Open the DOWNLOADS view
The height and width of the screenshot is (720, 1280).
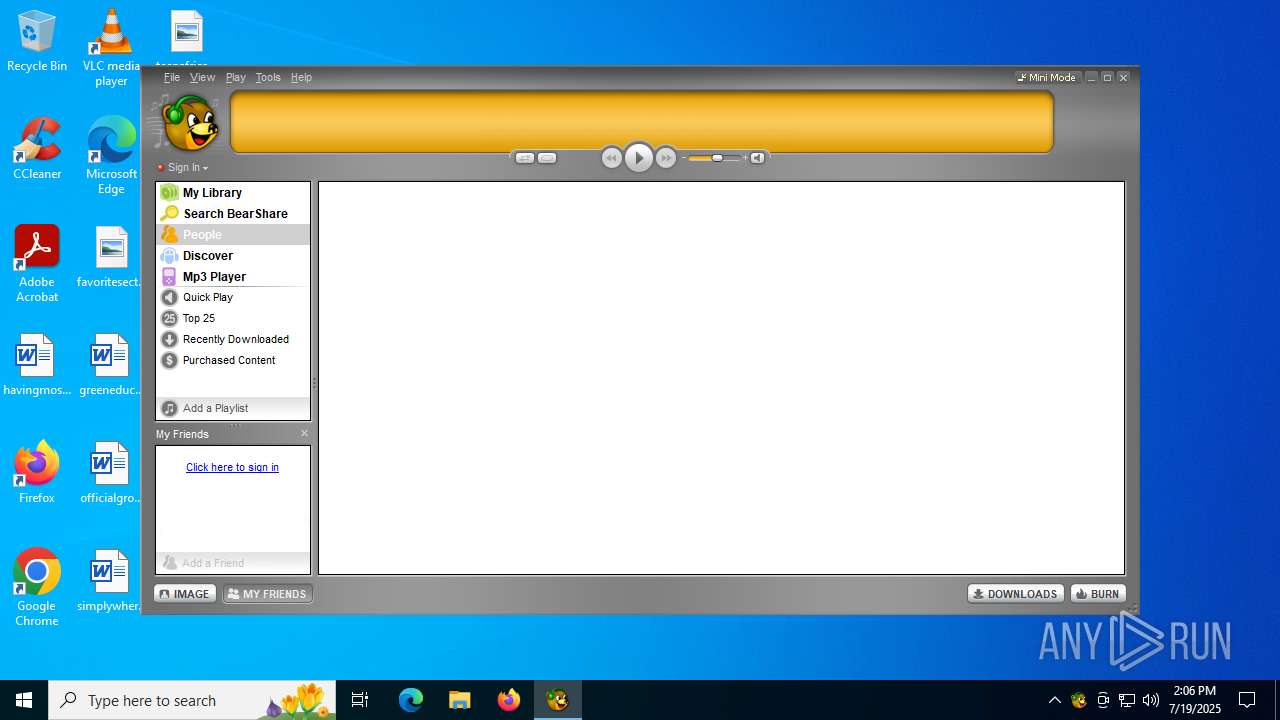click(x=1015, y=594)
